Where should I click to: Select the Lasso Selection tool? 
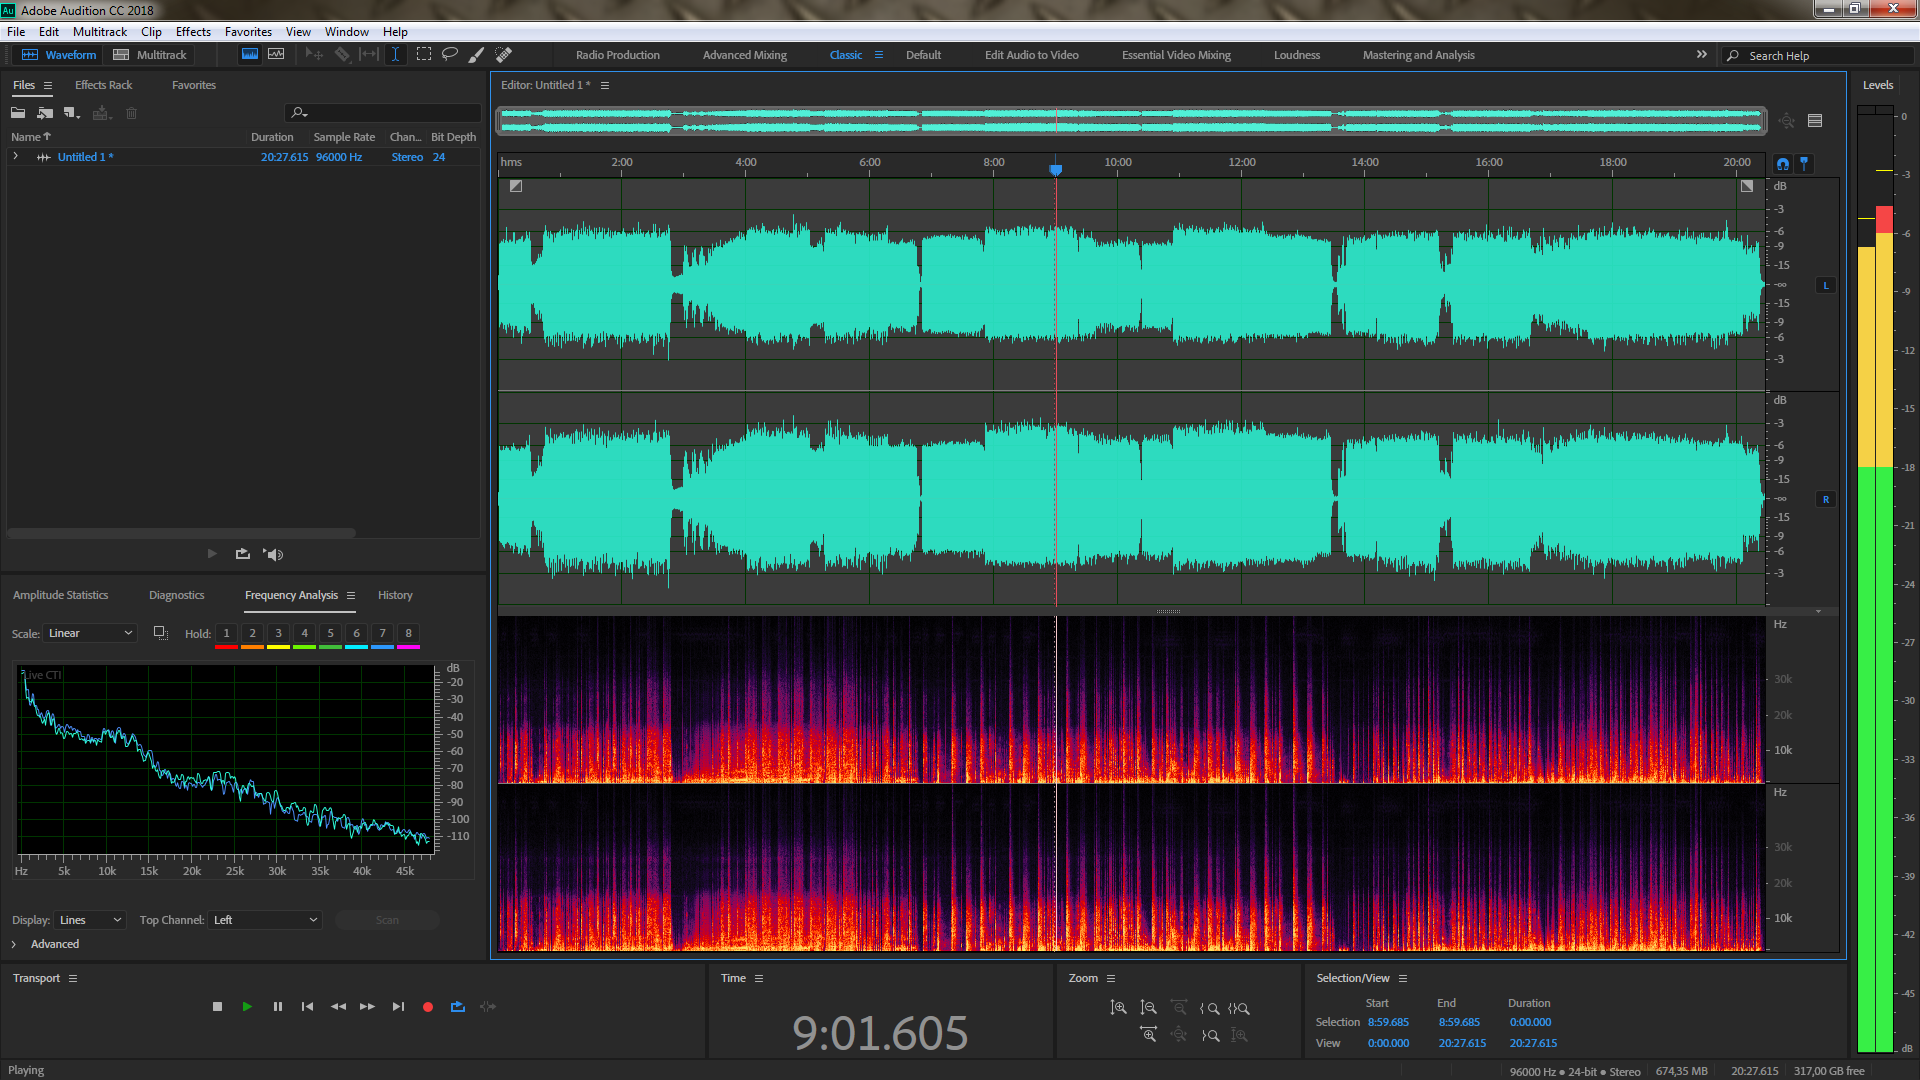click(450, 55)
